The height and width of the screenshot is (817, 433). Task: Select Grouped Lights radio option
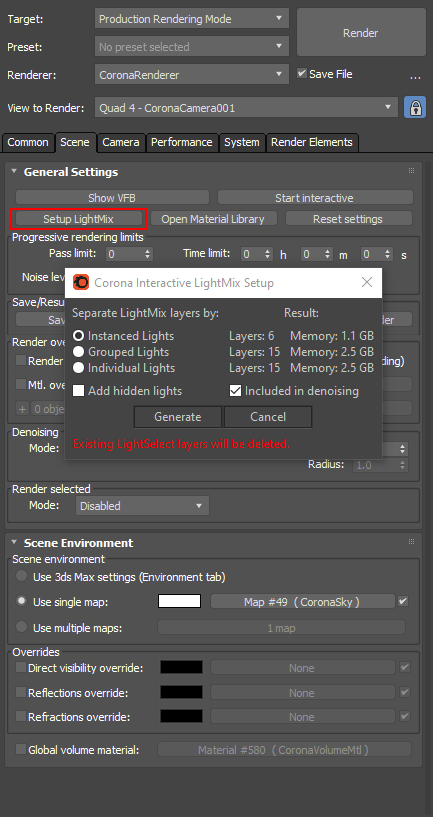[79, 352]
